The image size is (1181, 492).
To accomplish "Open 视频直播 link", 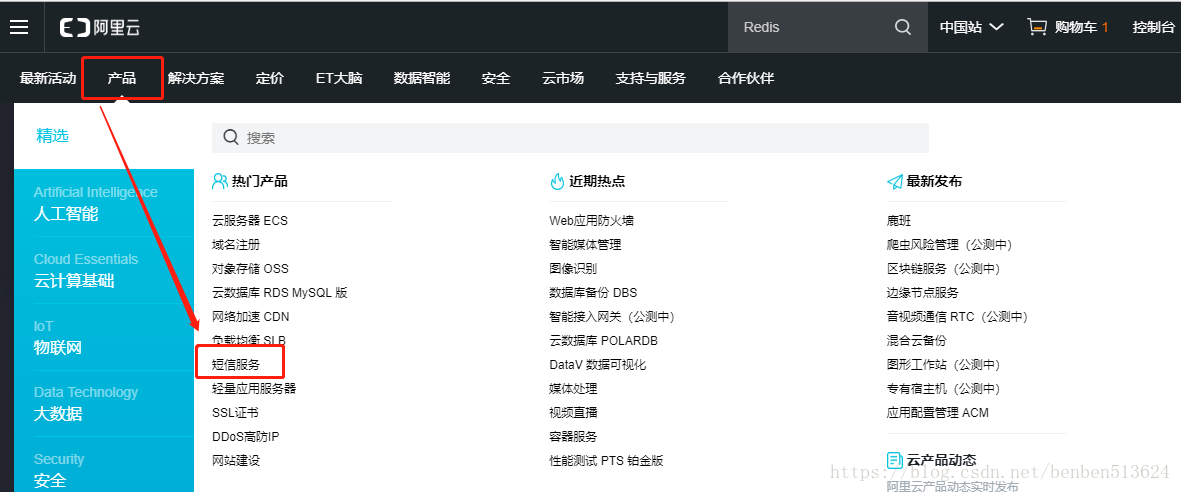I will [x=573, y=413].
